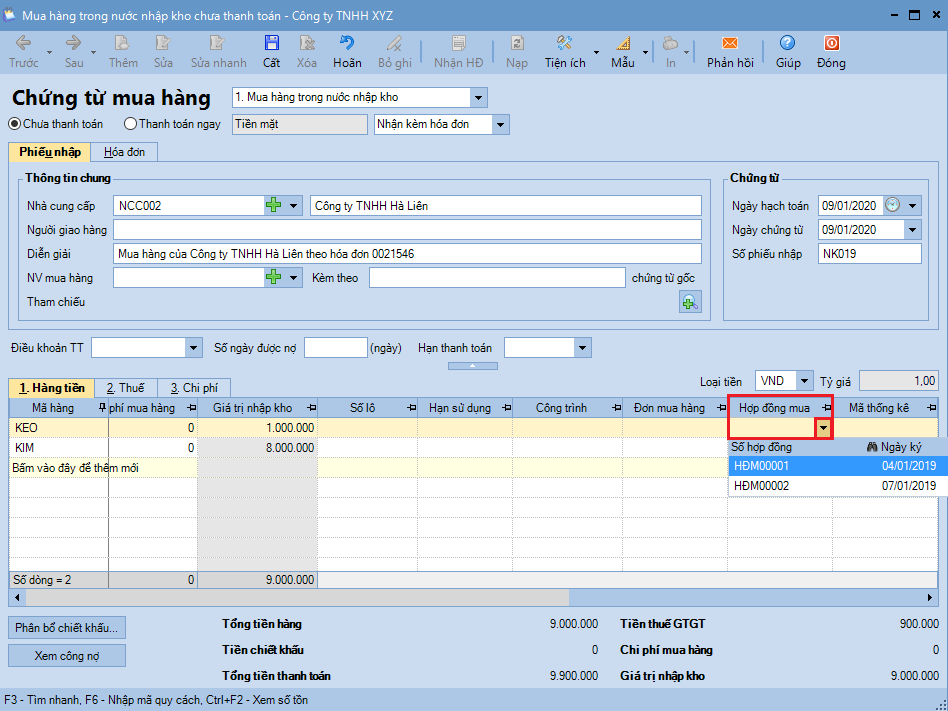Image resolution: width=948 pixels, height=711 pixels.
Task: Select Chưa thanh toán radio button
Action: point(15,124)
